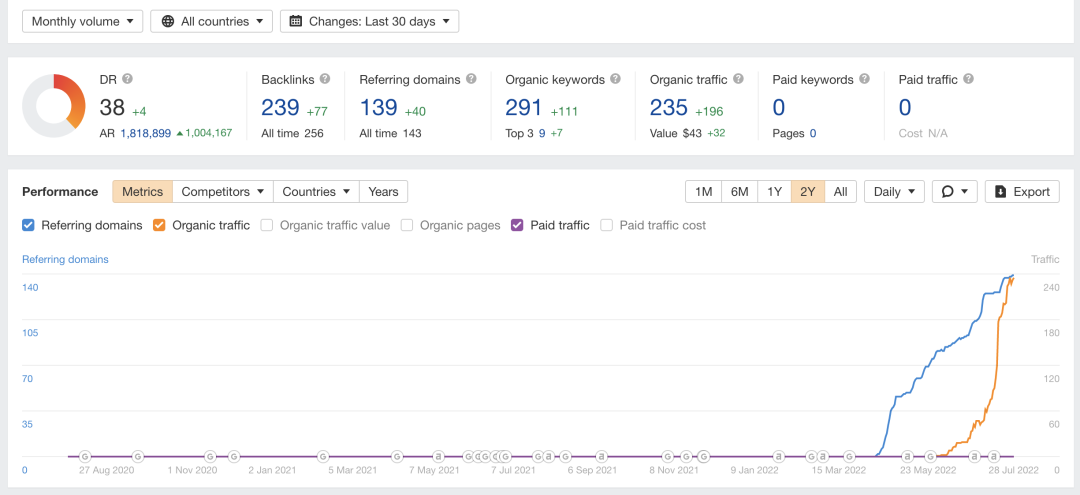Click help icon beside Paid keywords
1080x495 pixels.
click(863, 79)
